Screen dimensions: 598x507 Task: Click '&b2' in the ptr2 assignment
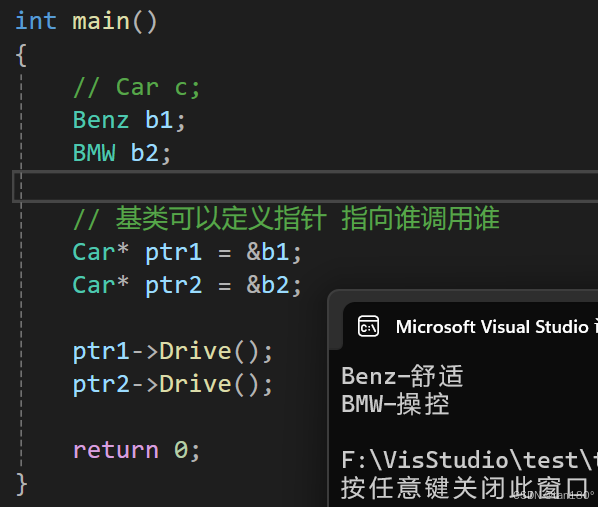(x=267, y=285)
